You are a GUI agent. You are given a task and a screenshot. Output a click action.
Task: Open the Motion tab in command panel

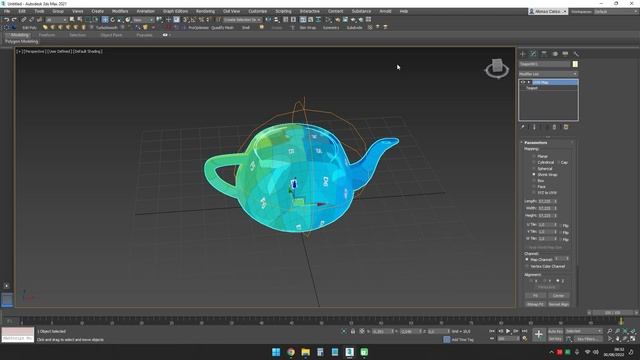click(555, 54)
